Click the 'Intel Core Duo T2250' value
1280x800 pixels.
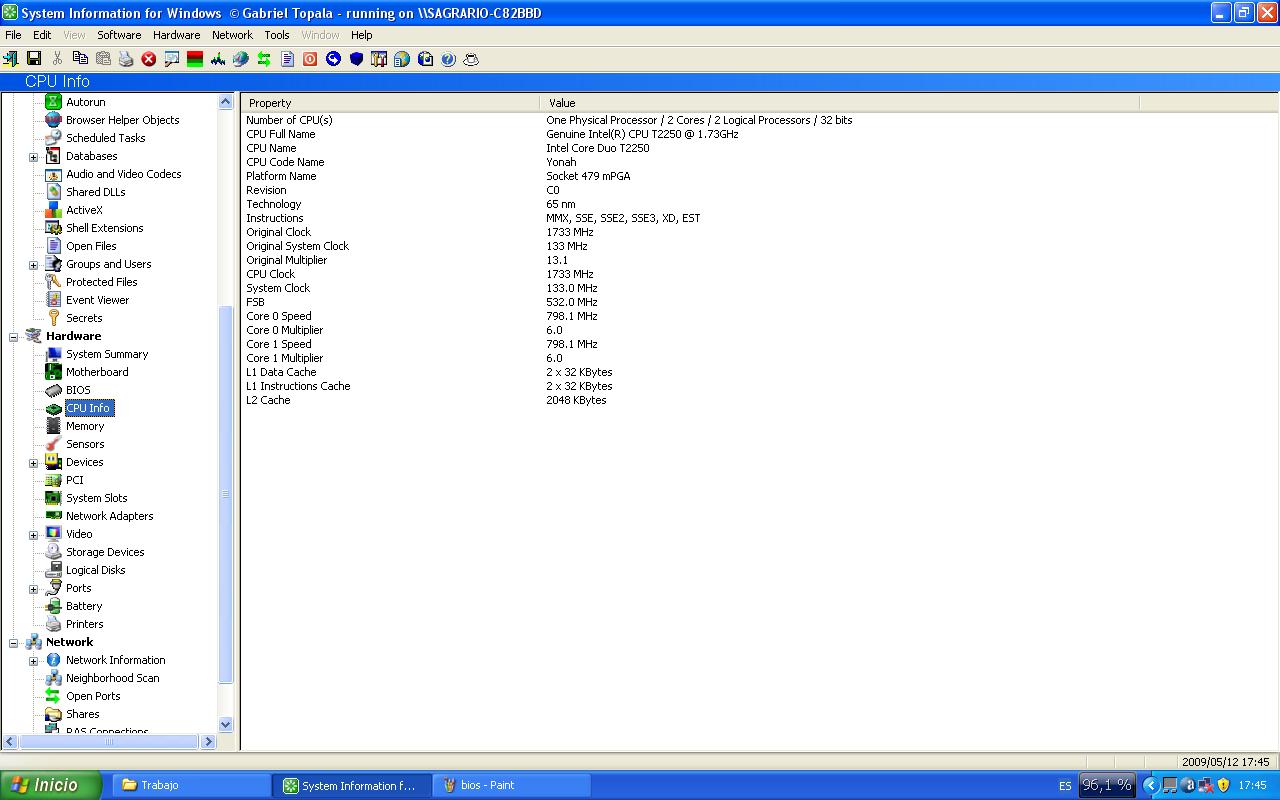(597, 148)
